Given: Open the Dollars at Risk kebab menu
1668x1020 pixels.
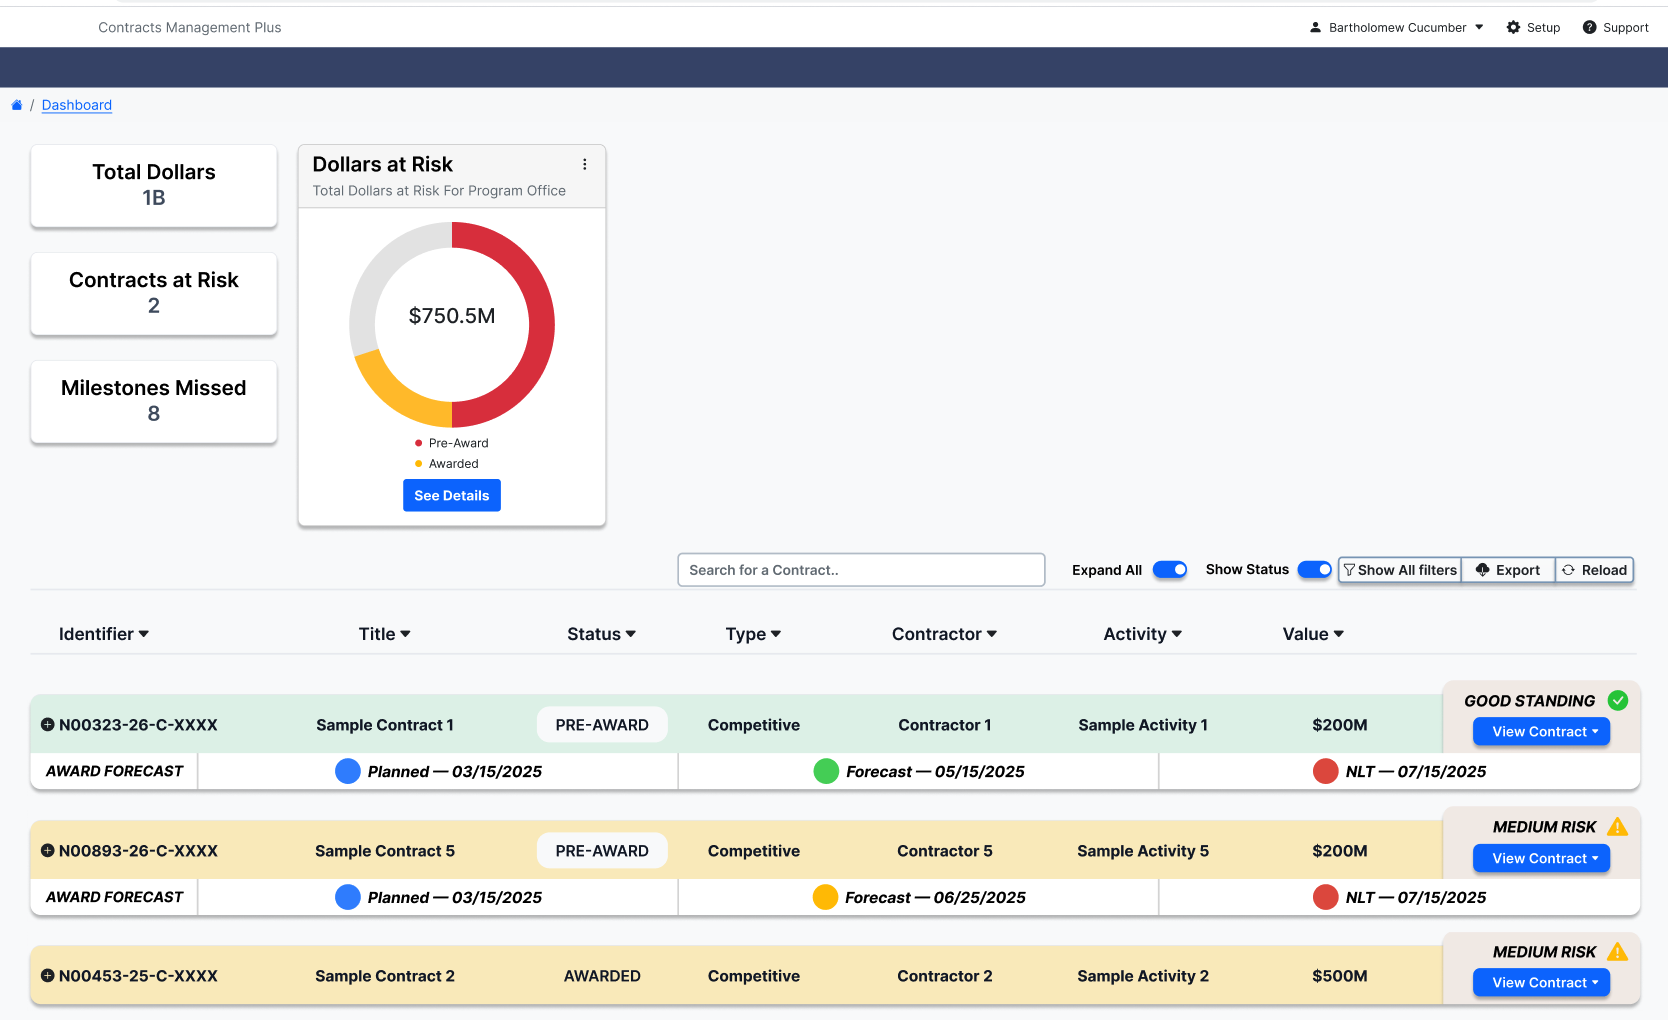Looking at the screenshot, I should (x=585, y=165).
